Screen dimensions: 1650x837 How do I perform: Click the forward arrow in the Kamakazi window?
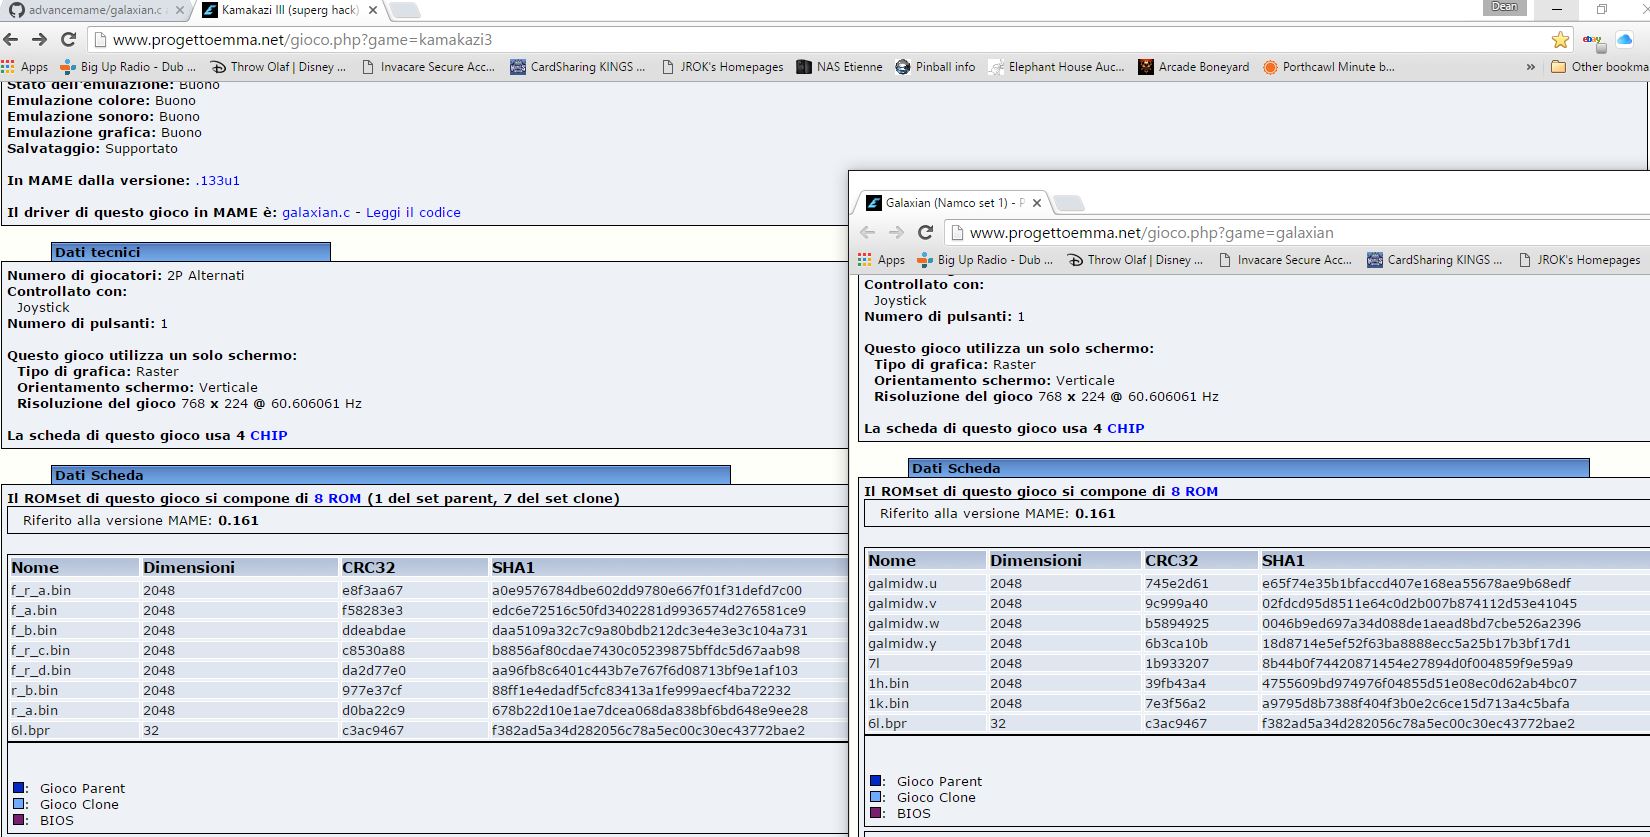[x=39, y=39]
